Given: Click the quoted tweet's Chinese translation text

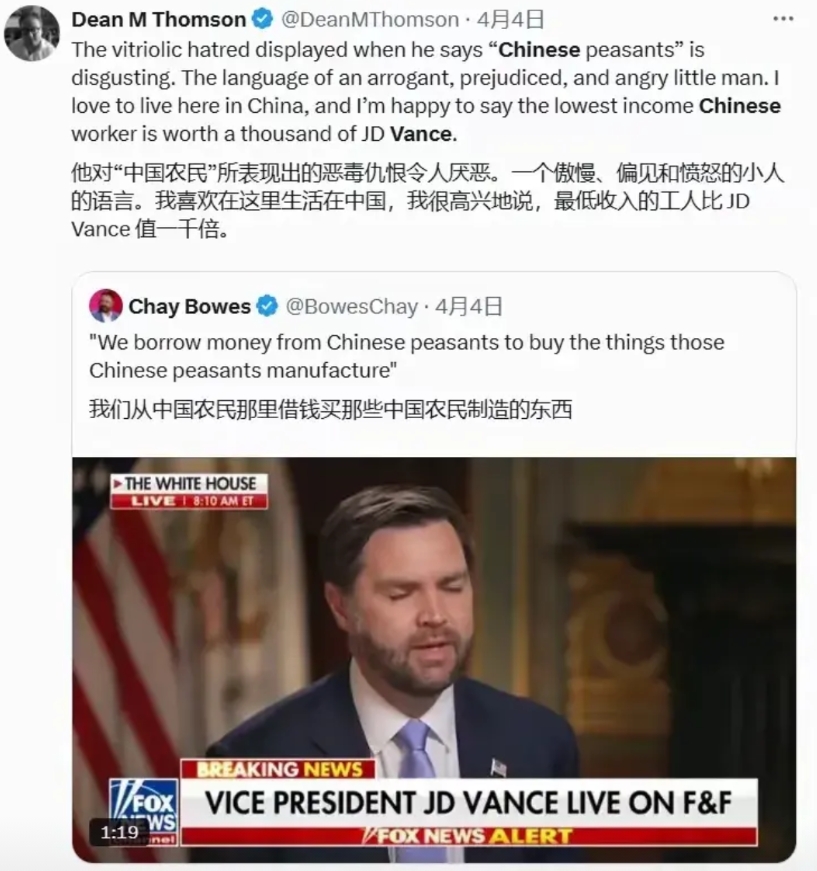Looking at the screenshot, I should pyautogui.click(x=330, y=409).
